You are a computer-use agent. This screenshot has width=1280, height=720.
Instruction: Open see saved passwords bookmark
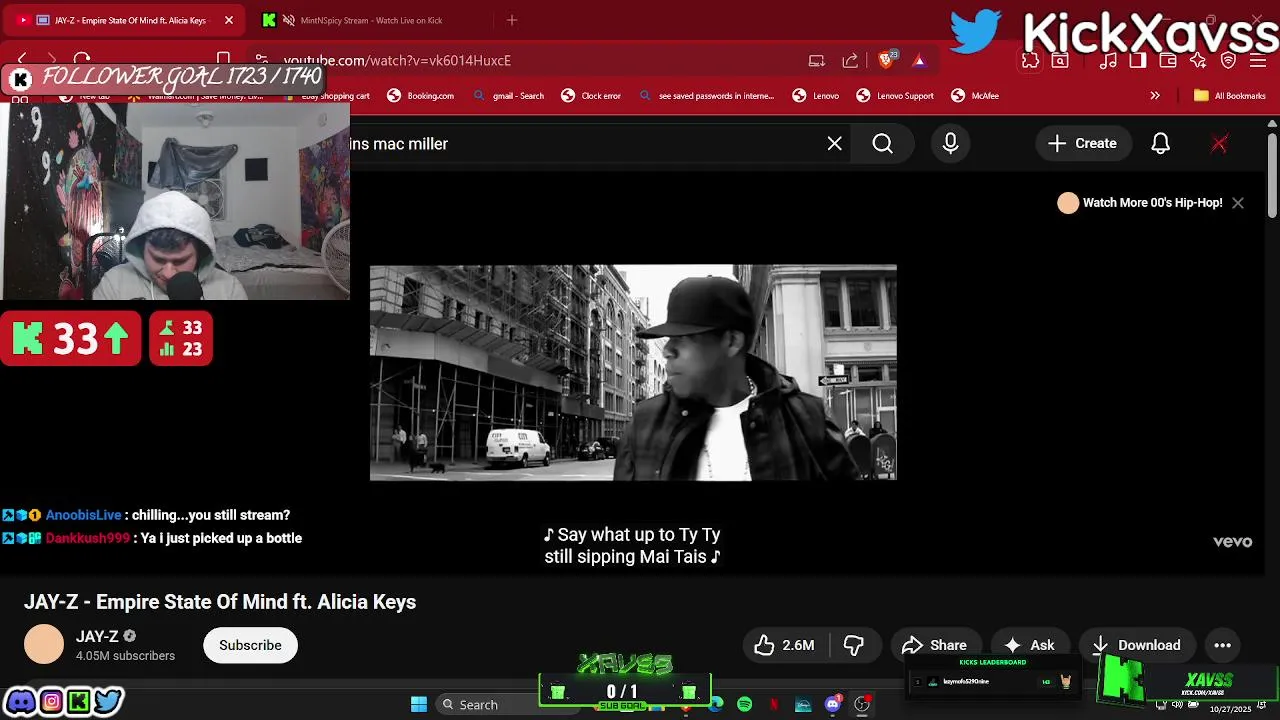click(x=707, y=96)
